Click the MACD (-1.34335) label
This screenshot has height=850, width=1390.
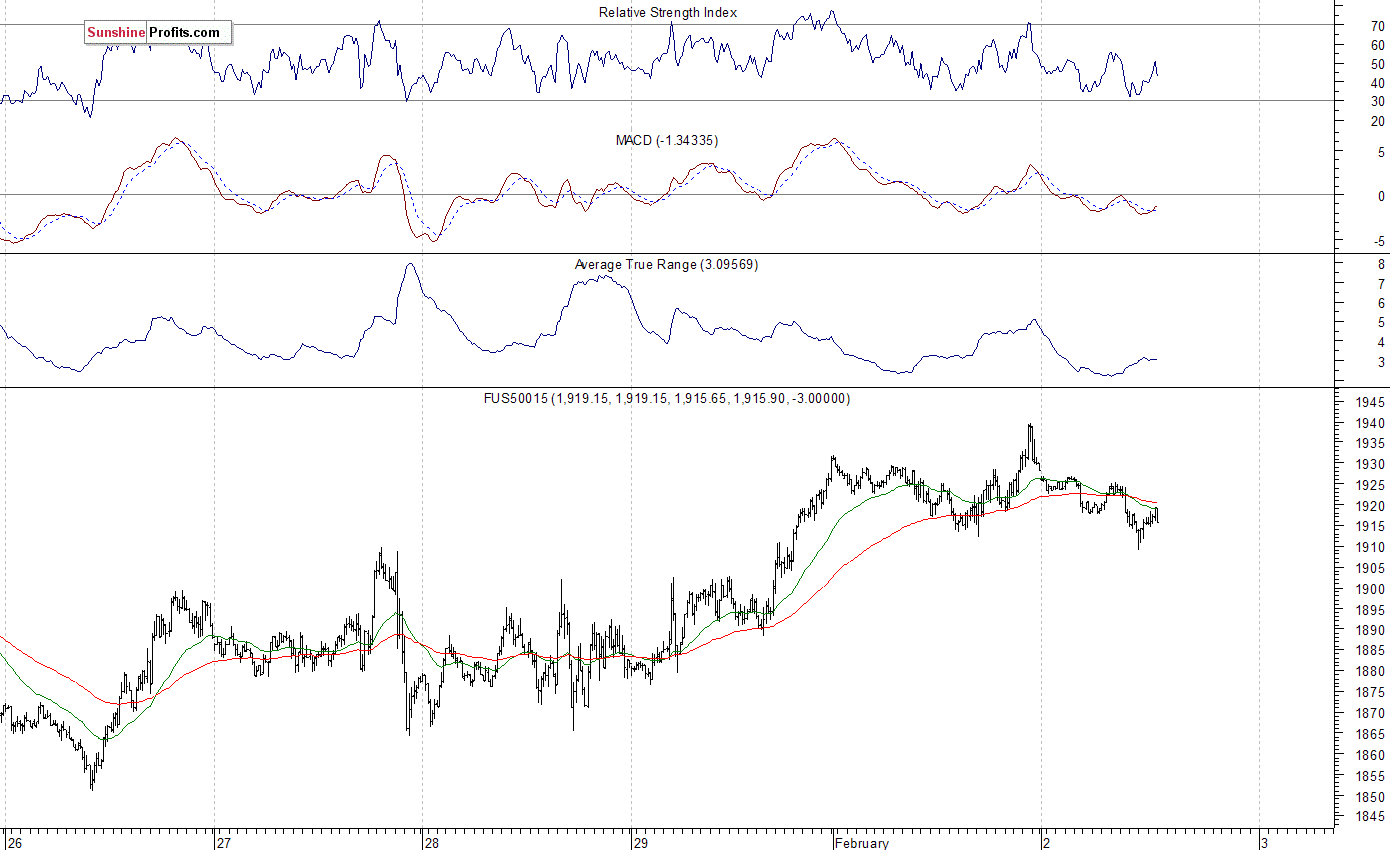666,140
